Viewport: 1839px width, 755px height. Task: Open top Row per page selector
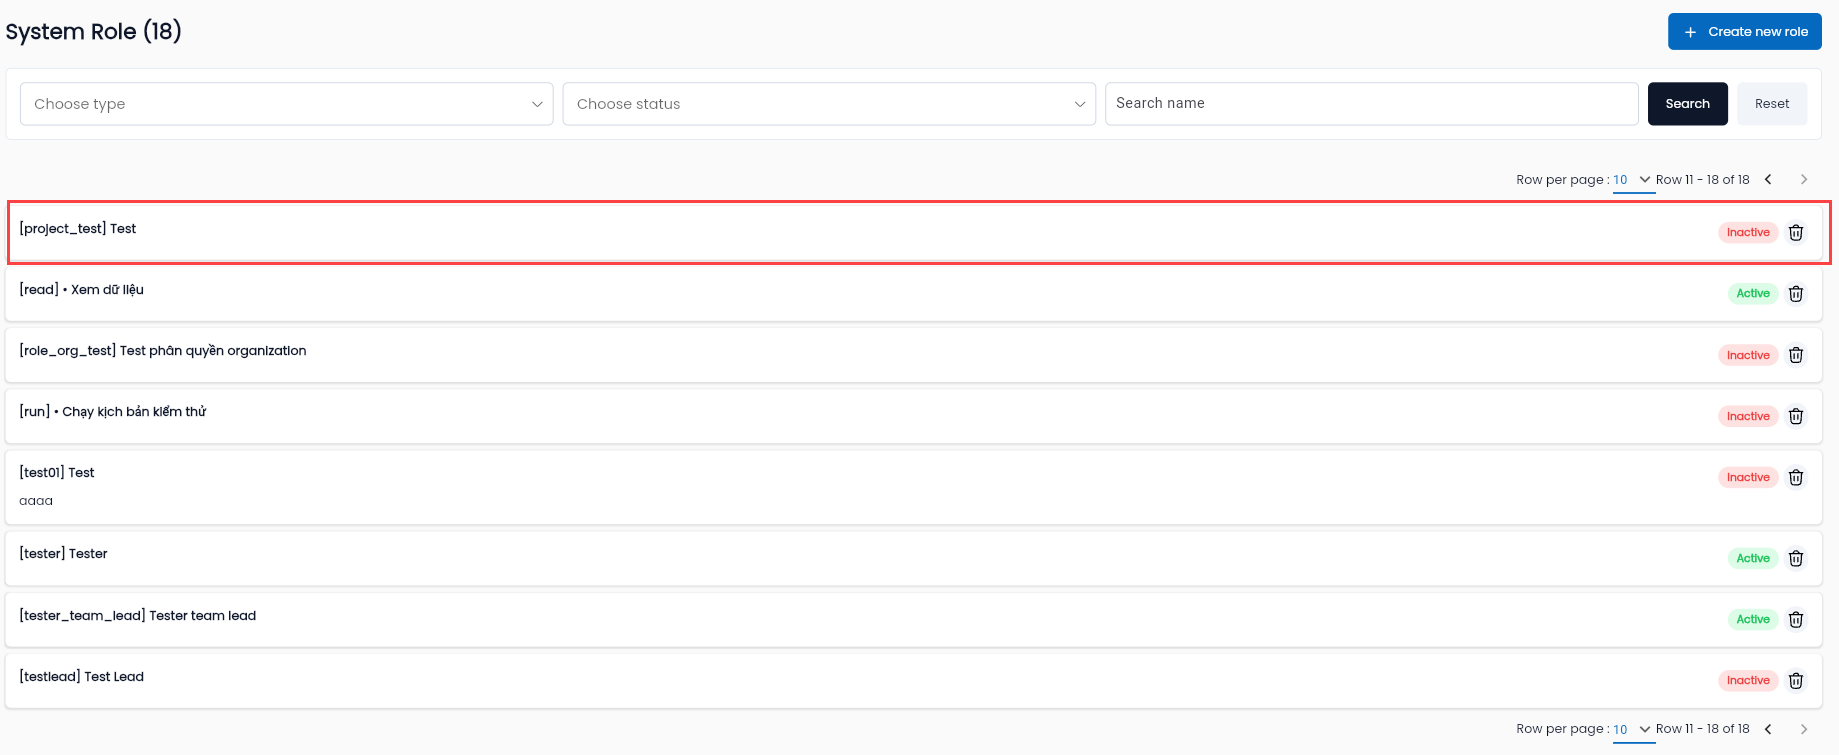coord(1633,180)
